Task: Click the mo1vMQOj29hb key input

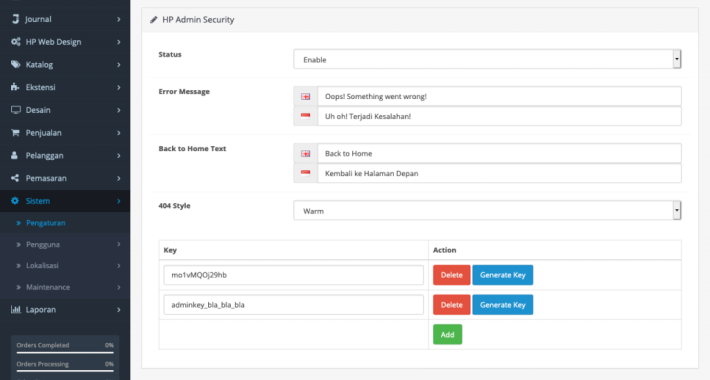Action: click(x=293, y=275)
